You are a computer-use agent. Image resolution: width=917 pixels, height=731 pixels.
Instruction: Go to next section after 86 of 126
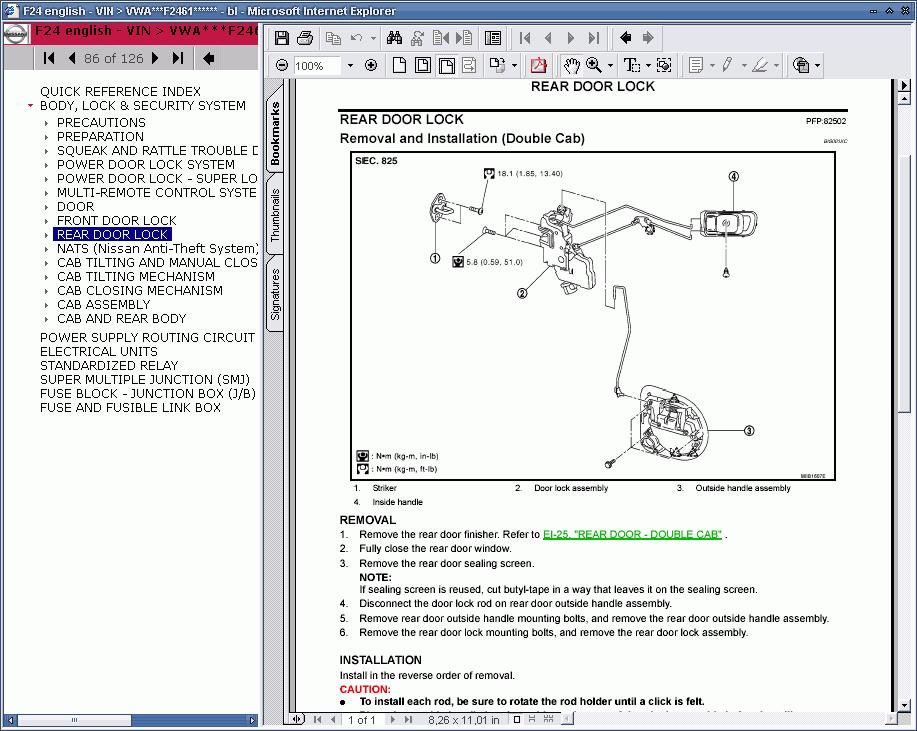(x=155, y=58)
